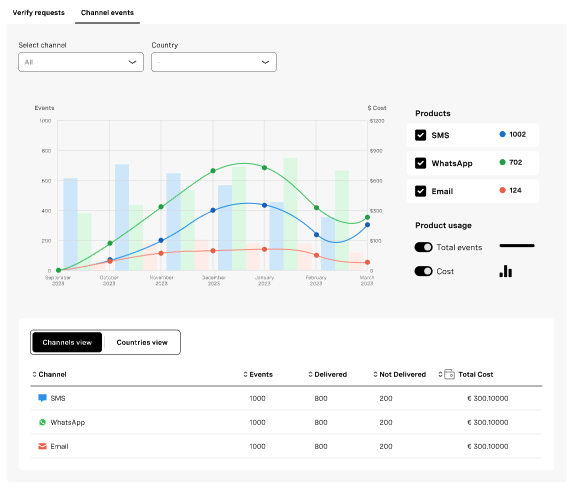Uncheck the Email product checkbox
This screenshot has height=492, width=571.
[x=421, y=191]
